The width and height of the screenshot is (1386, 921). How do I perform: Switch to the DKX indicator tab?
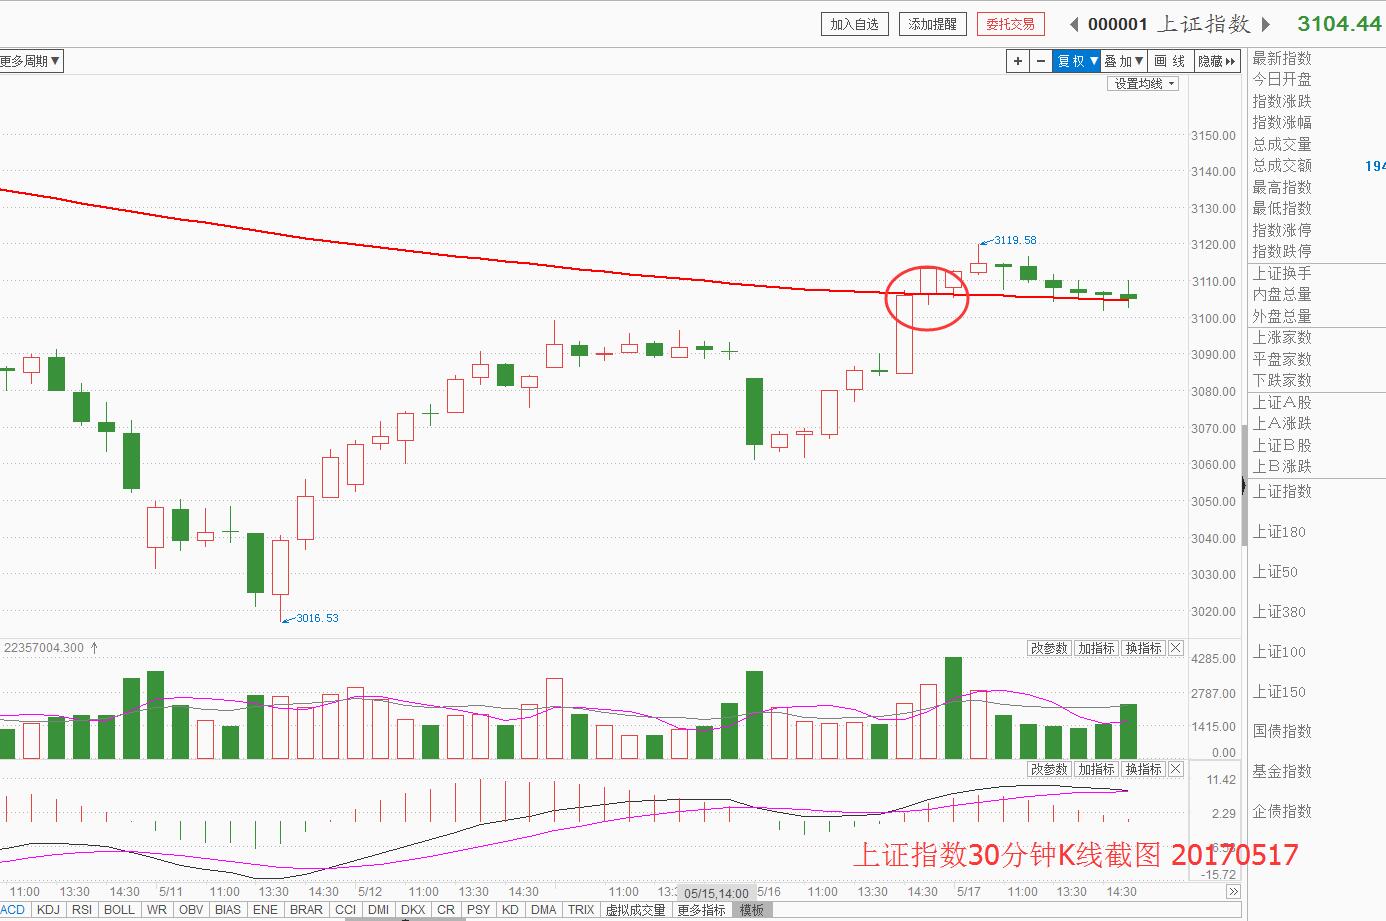413,910
